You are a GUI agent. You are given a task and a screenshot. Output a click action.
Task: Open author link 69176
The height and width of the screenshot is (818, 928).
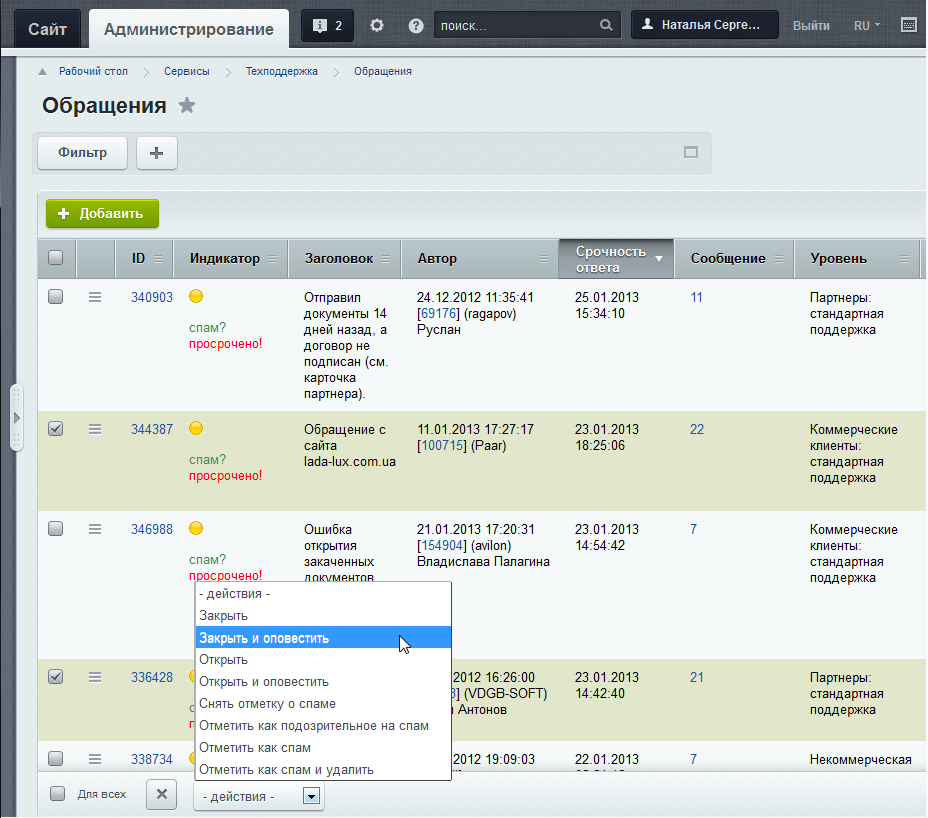tap(439, 313)
